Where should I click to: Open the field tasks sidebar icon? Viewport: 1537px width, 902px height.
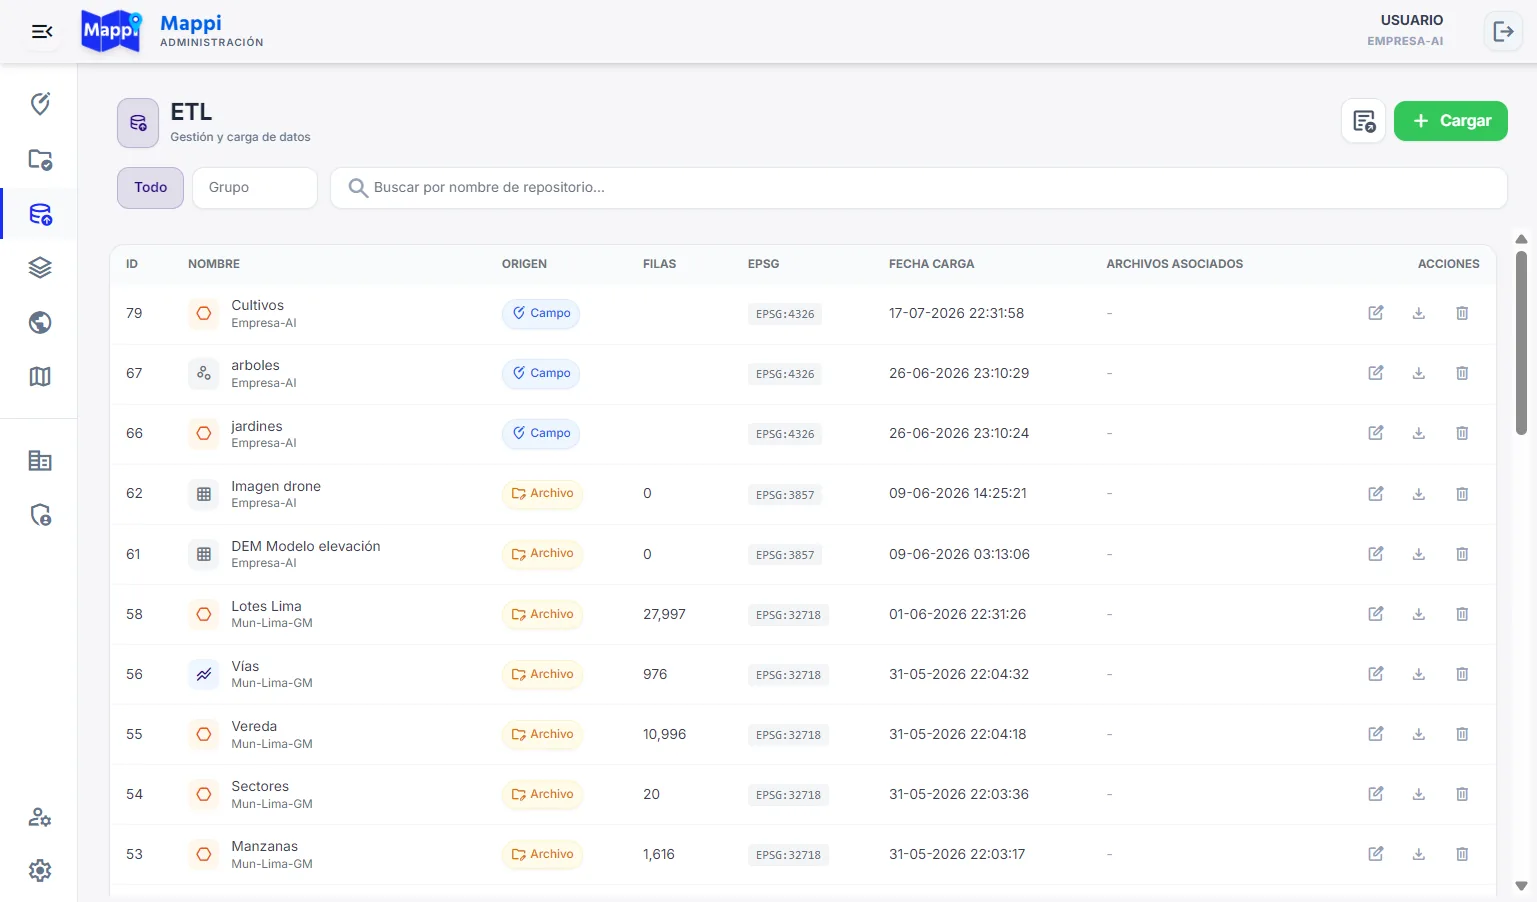40,104
